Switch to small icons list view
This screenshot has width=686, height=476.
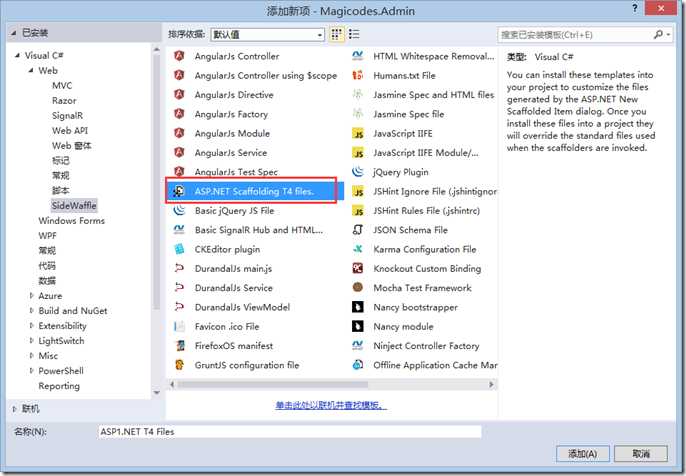click(x=354, y=34)
